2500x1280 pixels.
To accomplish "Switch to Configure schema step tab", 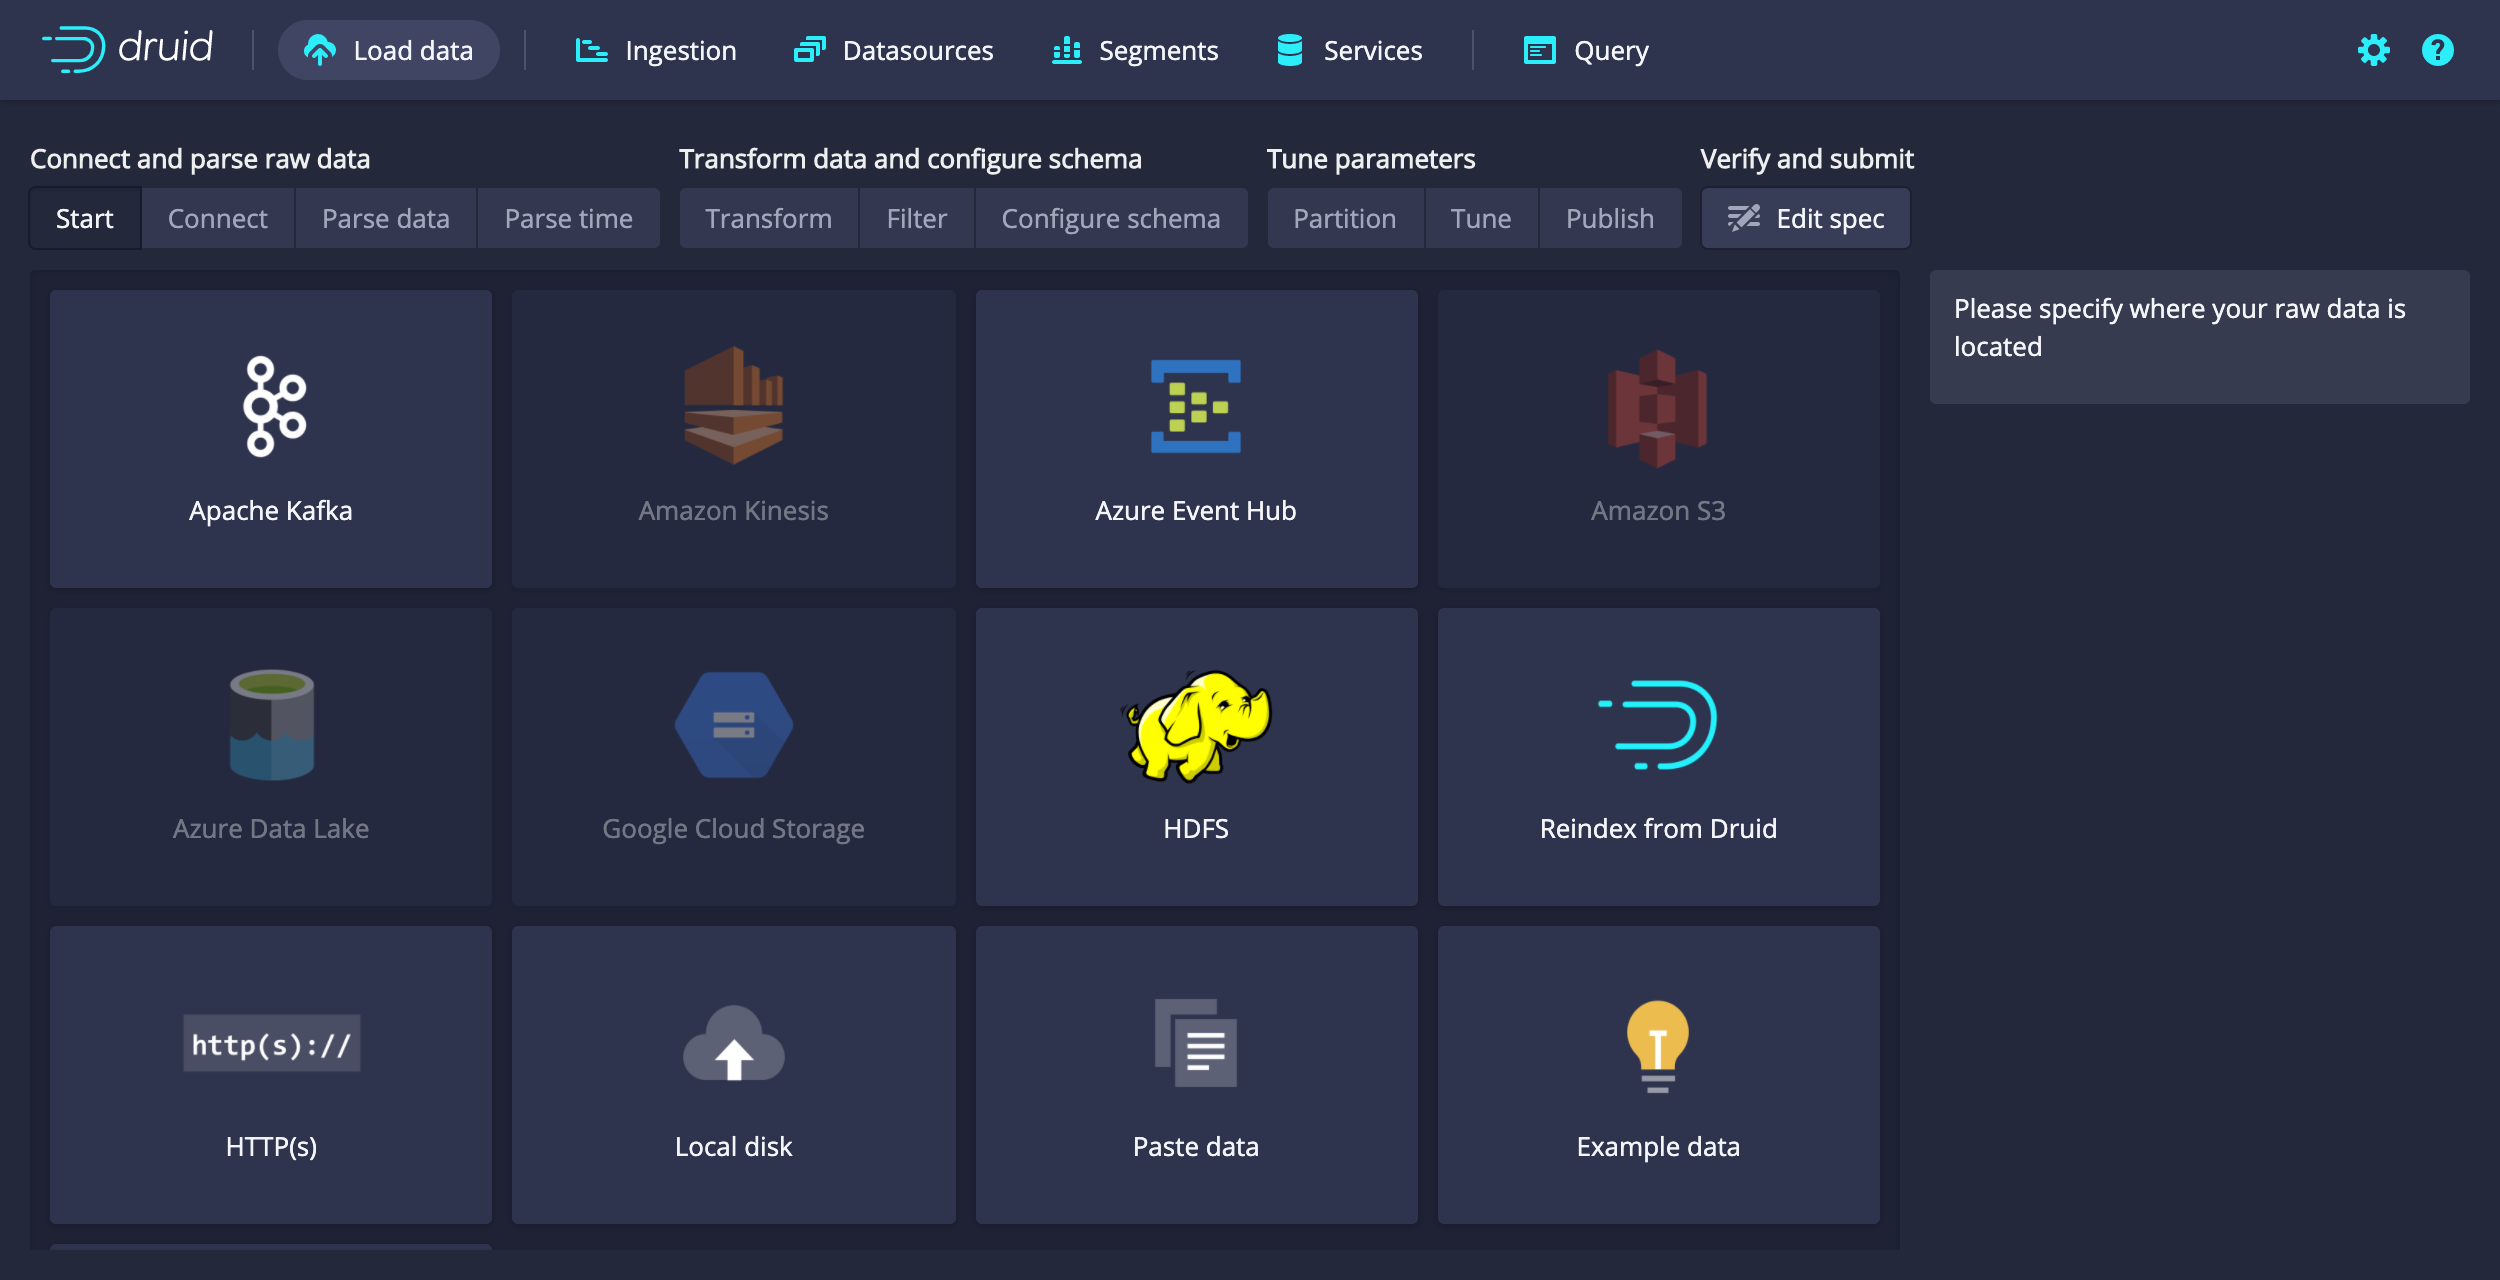I will click(1110, 218).
